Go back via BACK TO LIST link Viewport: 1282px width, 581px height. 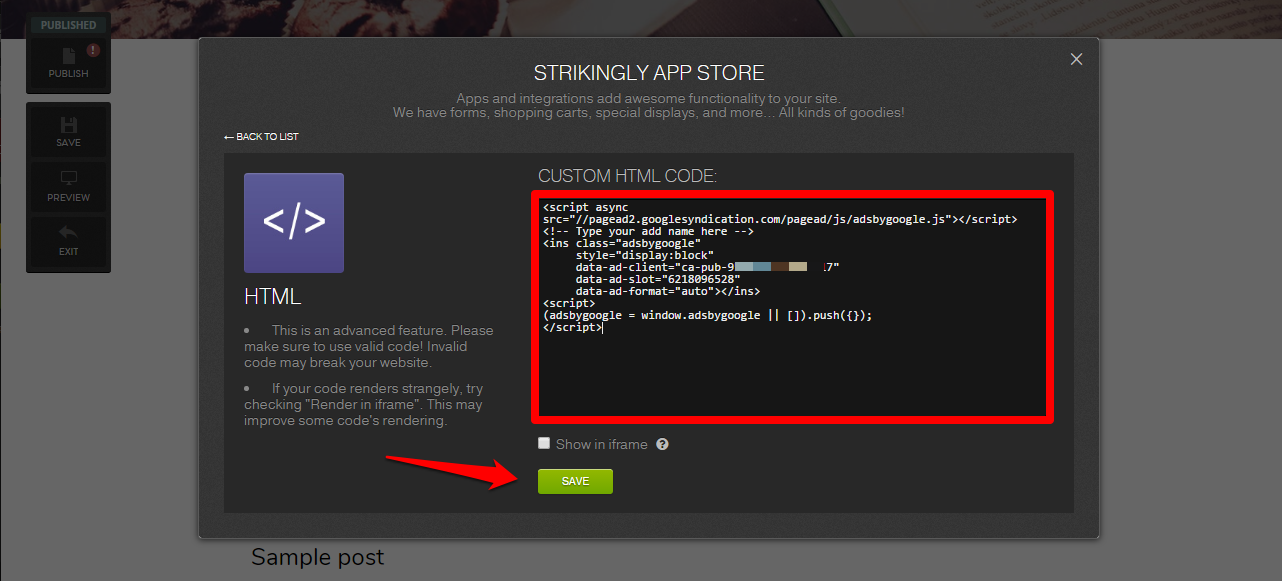261,136
